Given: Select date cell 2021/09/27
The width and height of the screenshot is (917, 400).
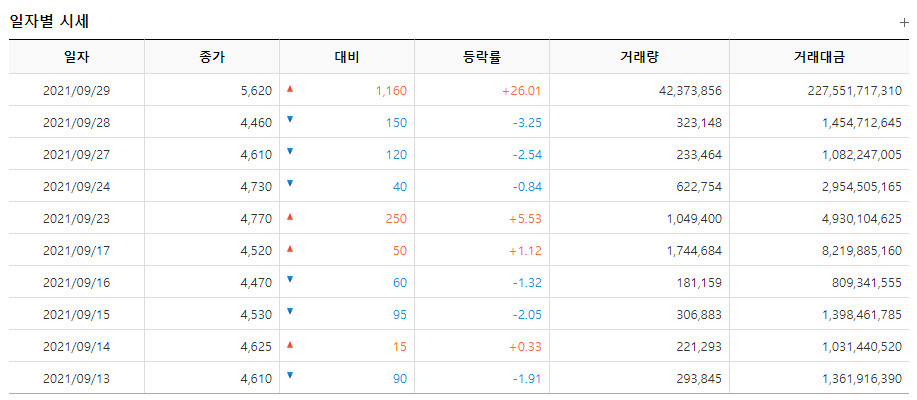Looking at the screenshot, I should point(77,155).
